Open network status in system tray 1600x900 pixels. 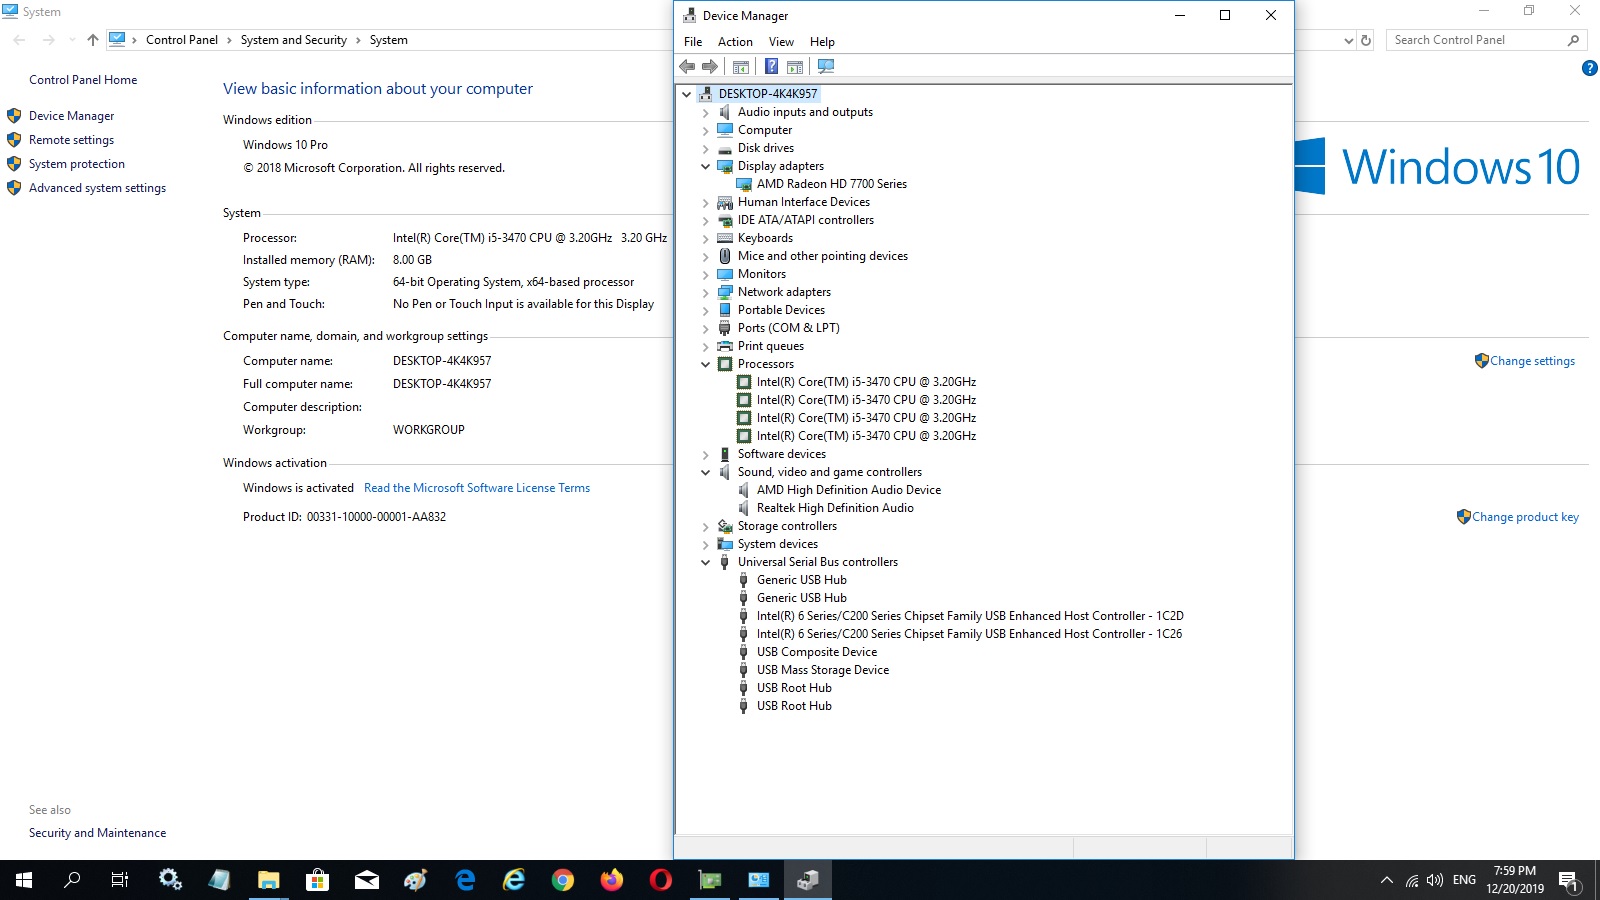[x=1411, y=880]
